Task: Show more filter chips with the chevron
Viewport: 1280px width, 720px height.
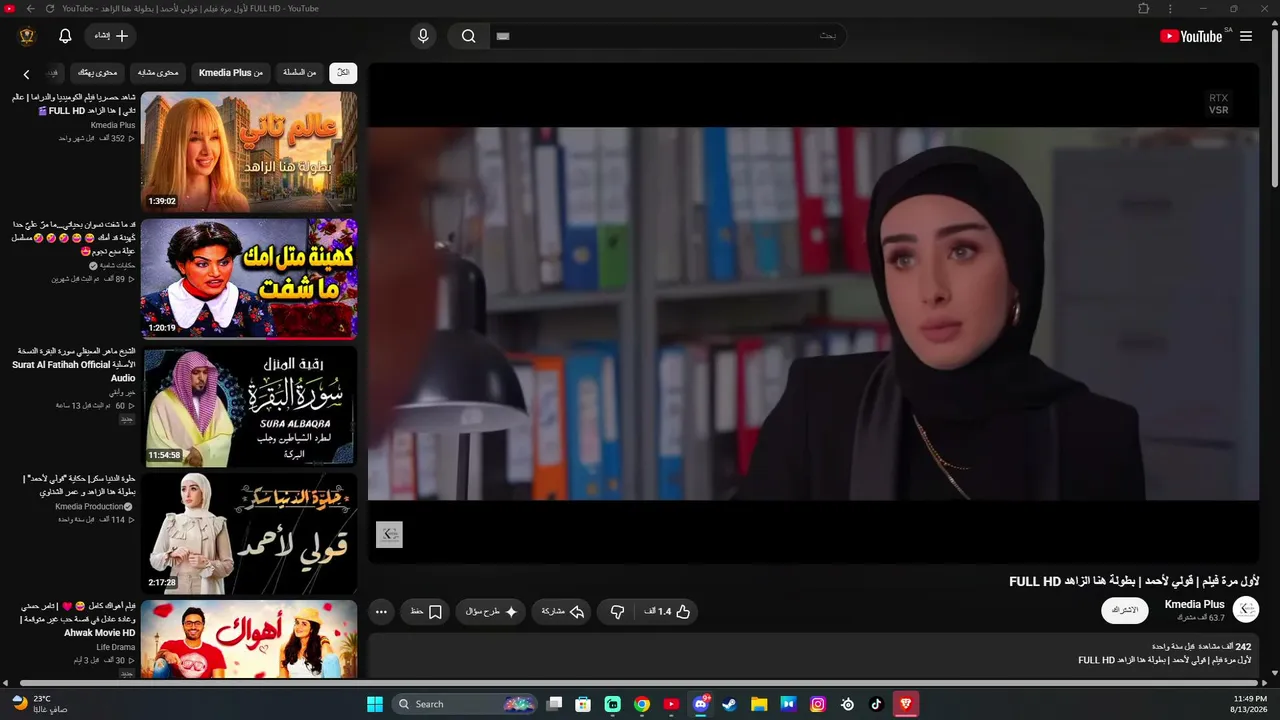Action: coord(27,74)
